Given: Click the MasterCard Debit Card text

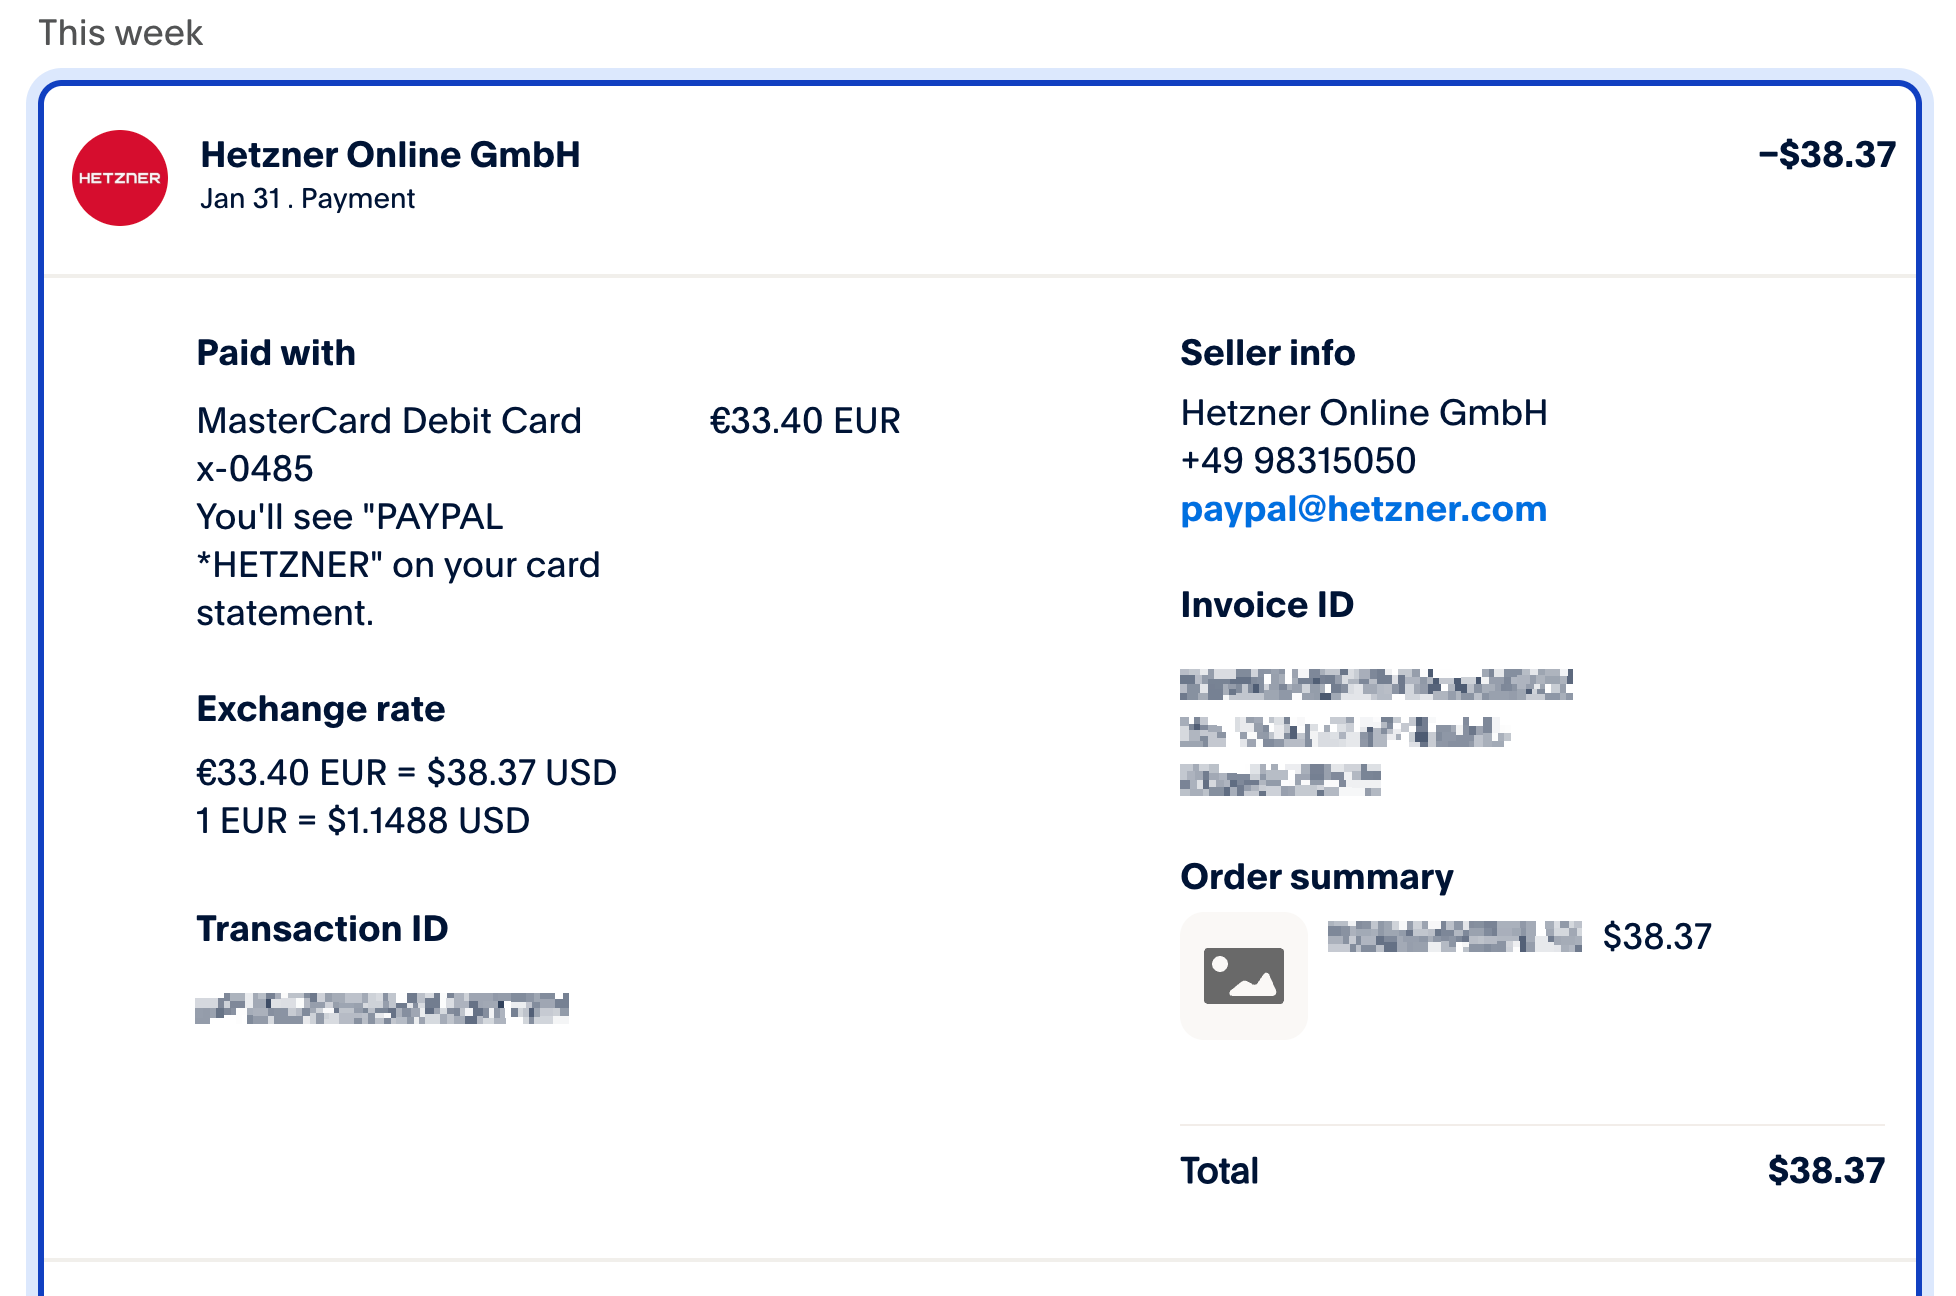Looking at the screenshot, I should tap(389, 421).
